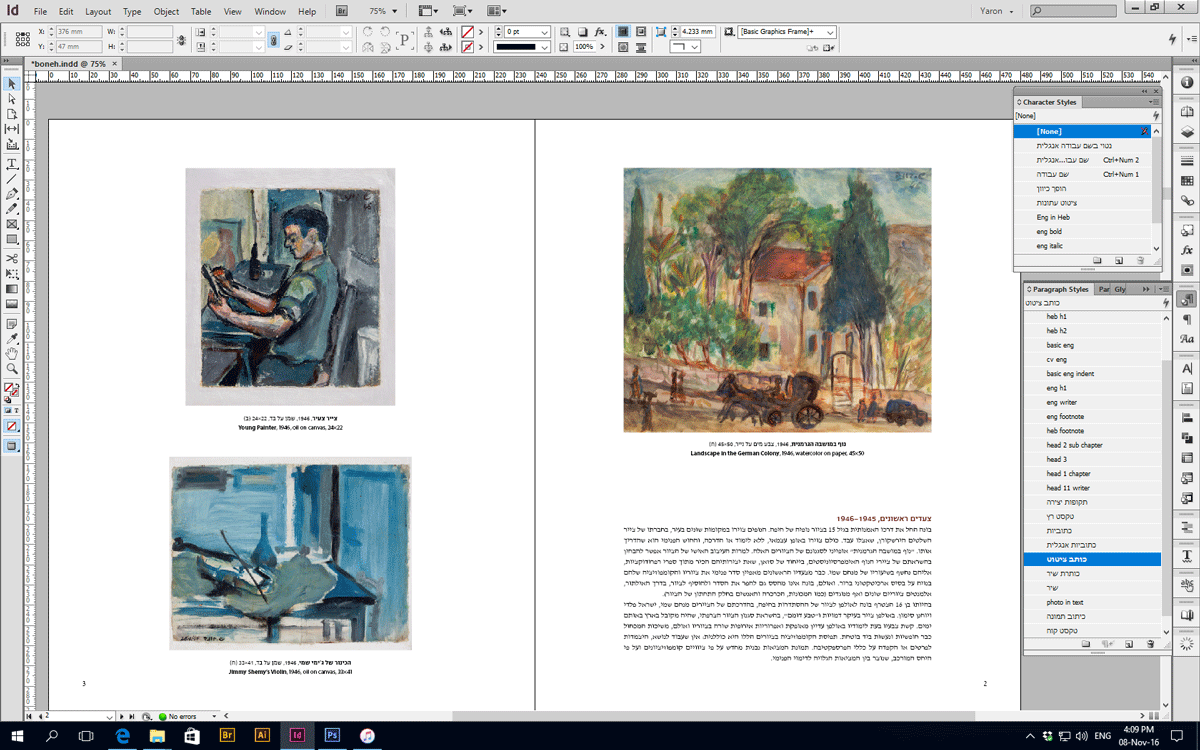Open the Layers panel from the dock

click(1187, 131)
